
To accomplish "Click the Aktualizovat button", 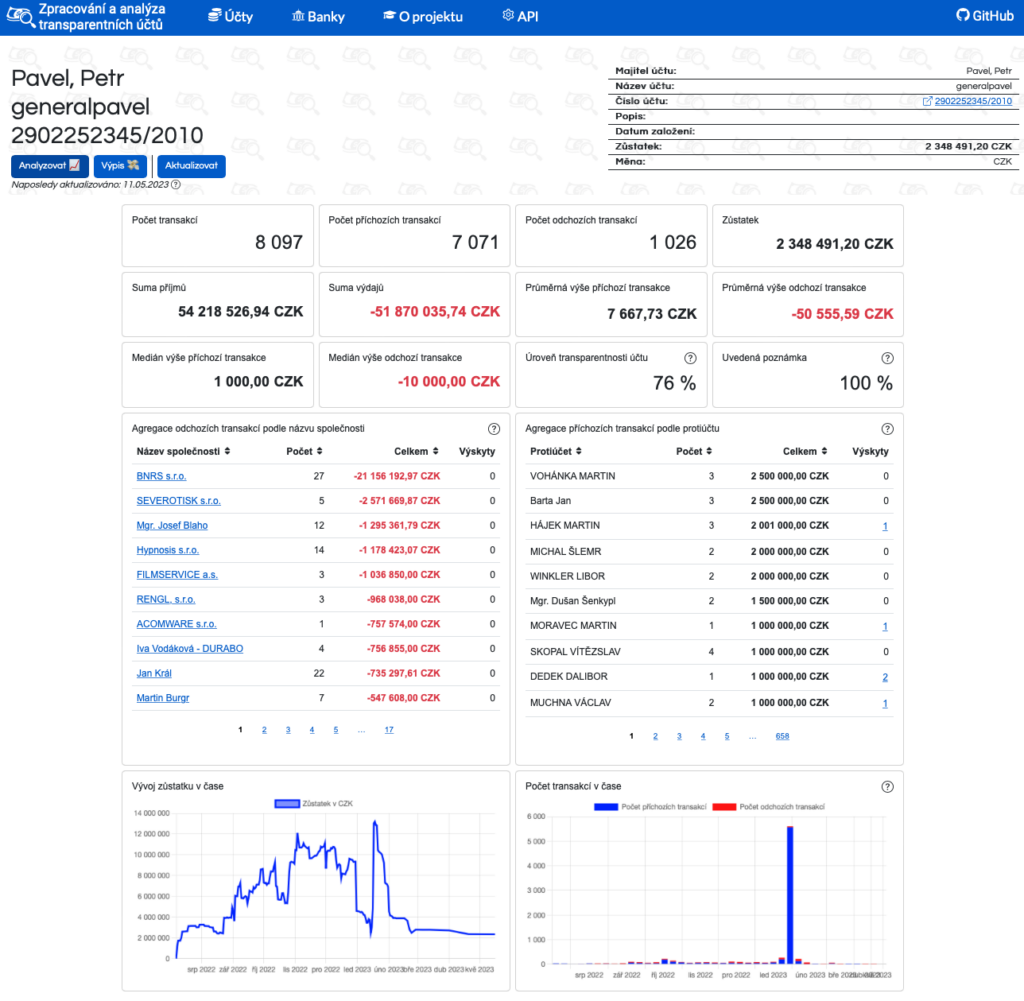I will click(x=191, y=166).
